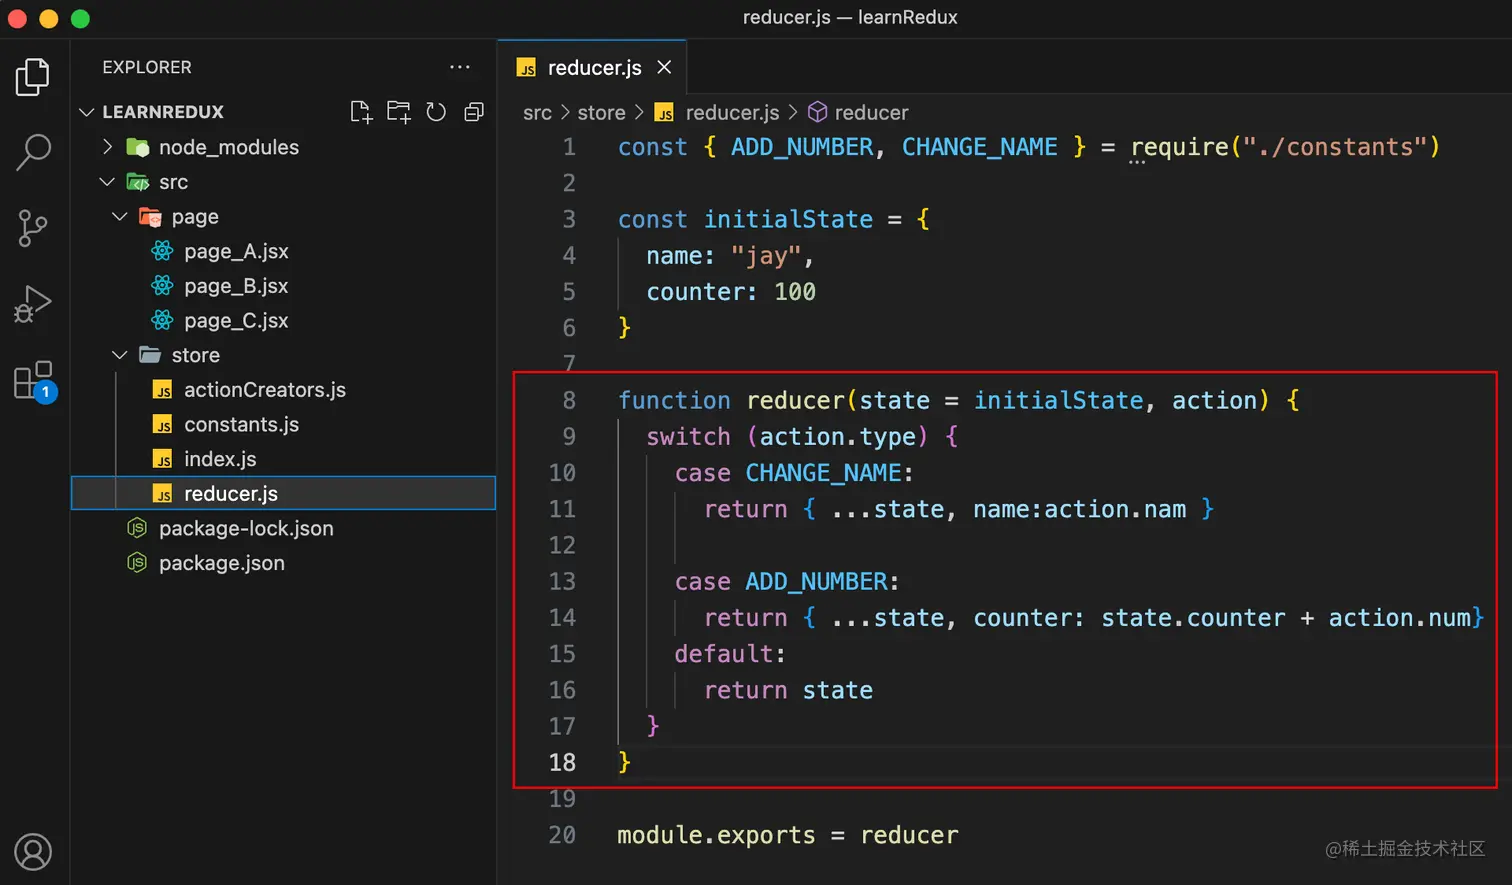Collapse all folders in explorer
The image size is (1512, 885).
click(474, 112)
